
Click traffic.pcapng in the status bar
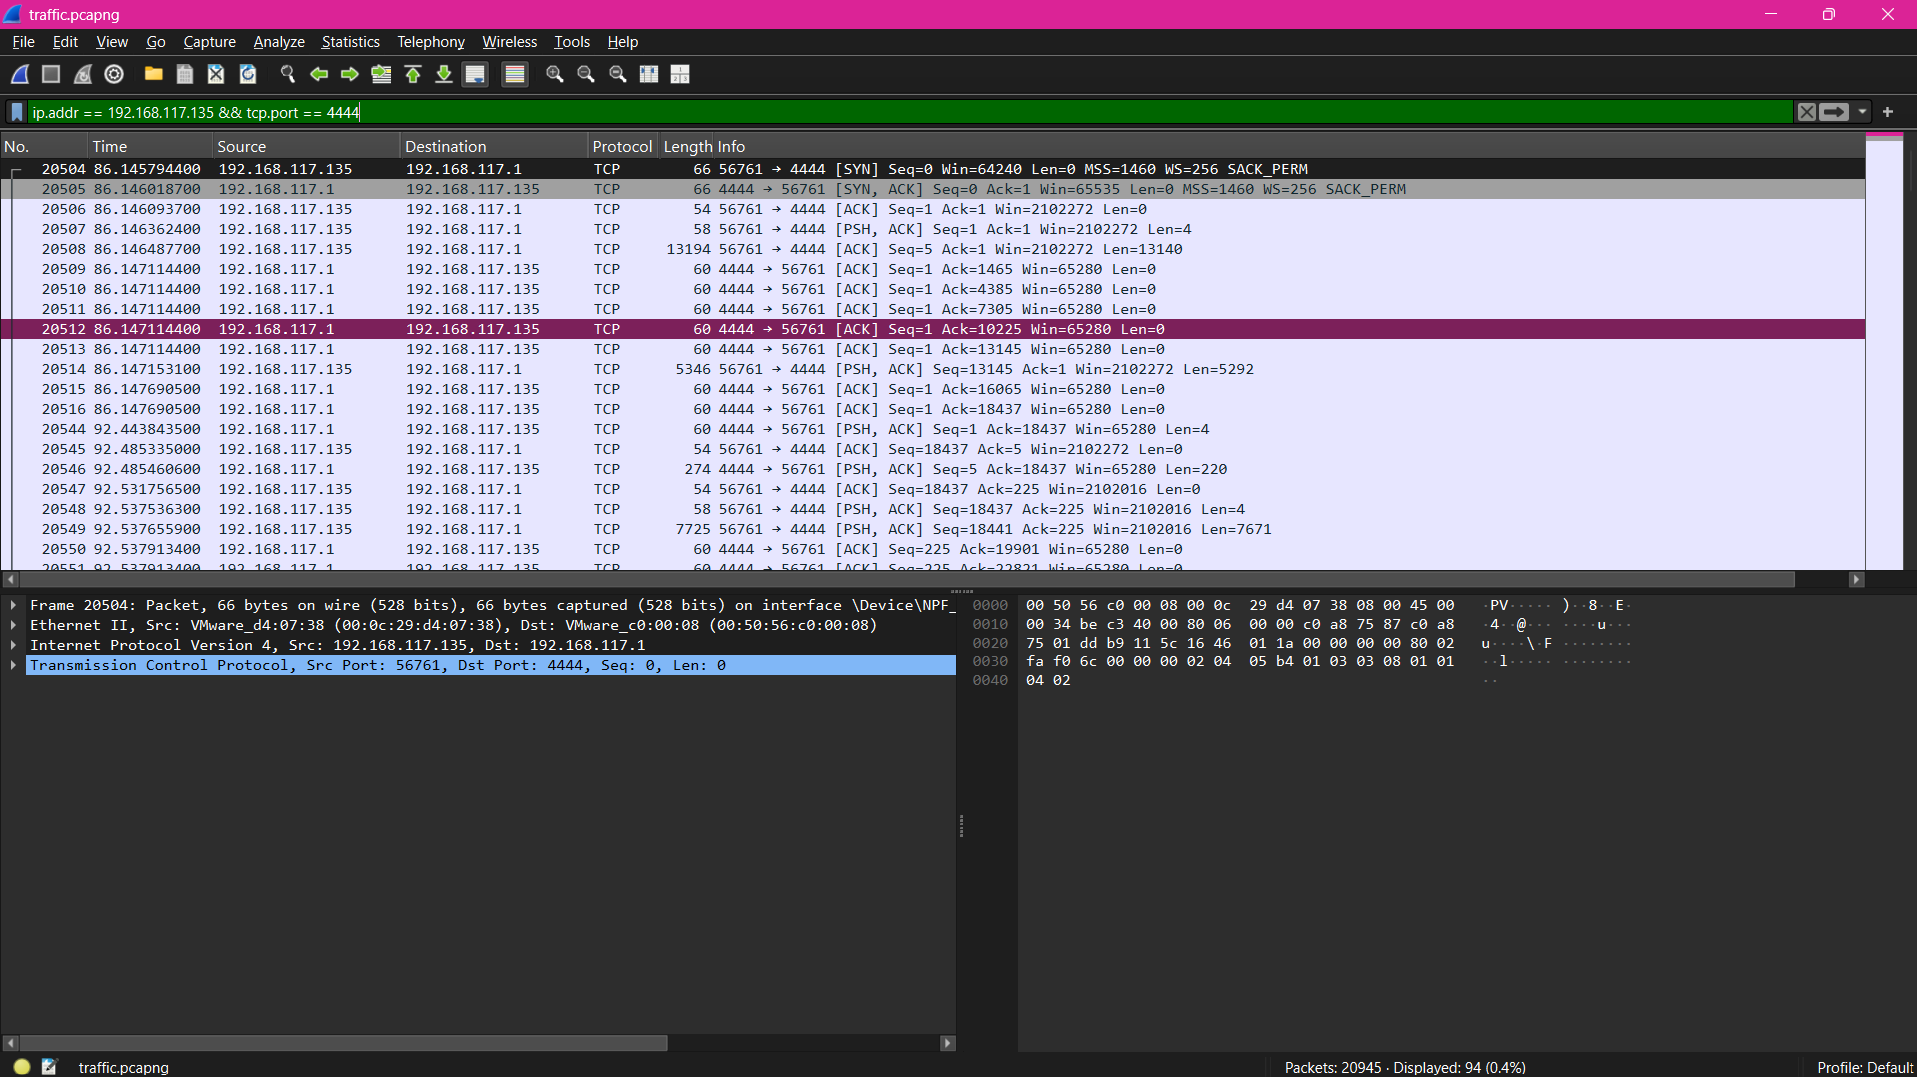coord(123,1067)
